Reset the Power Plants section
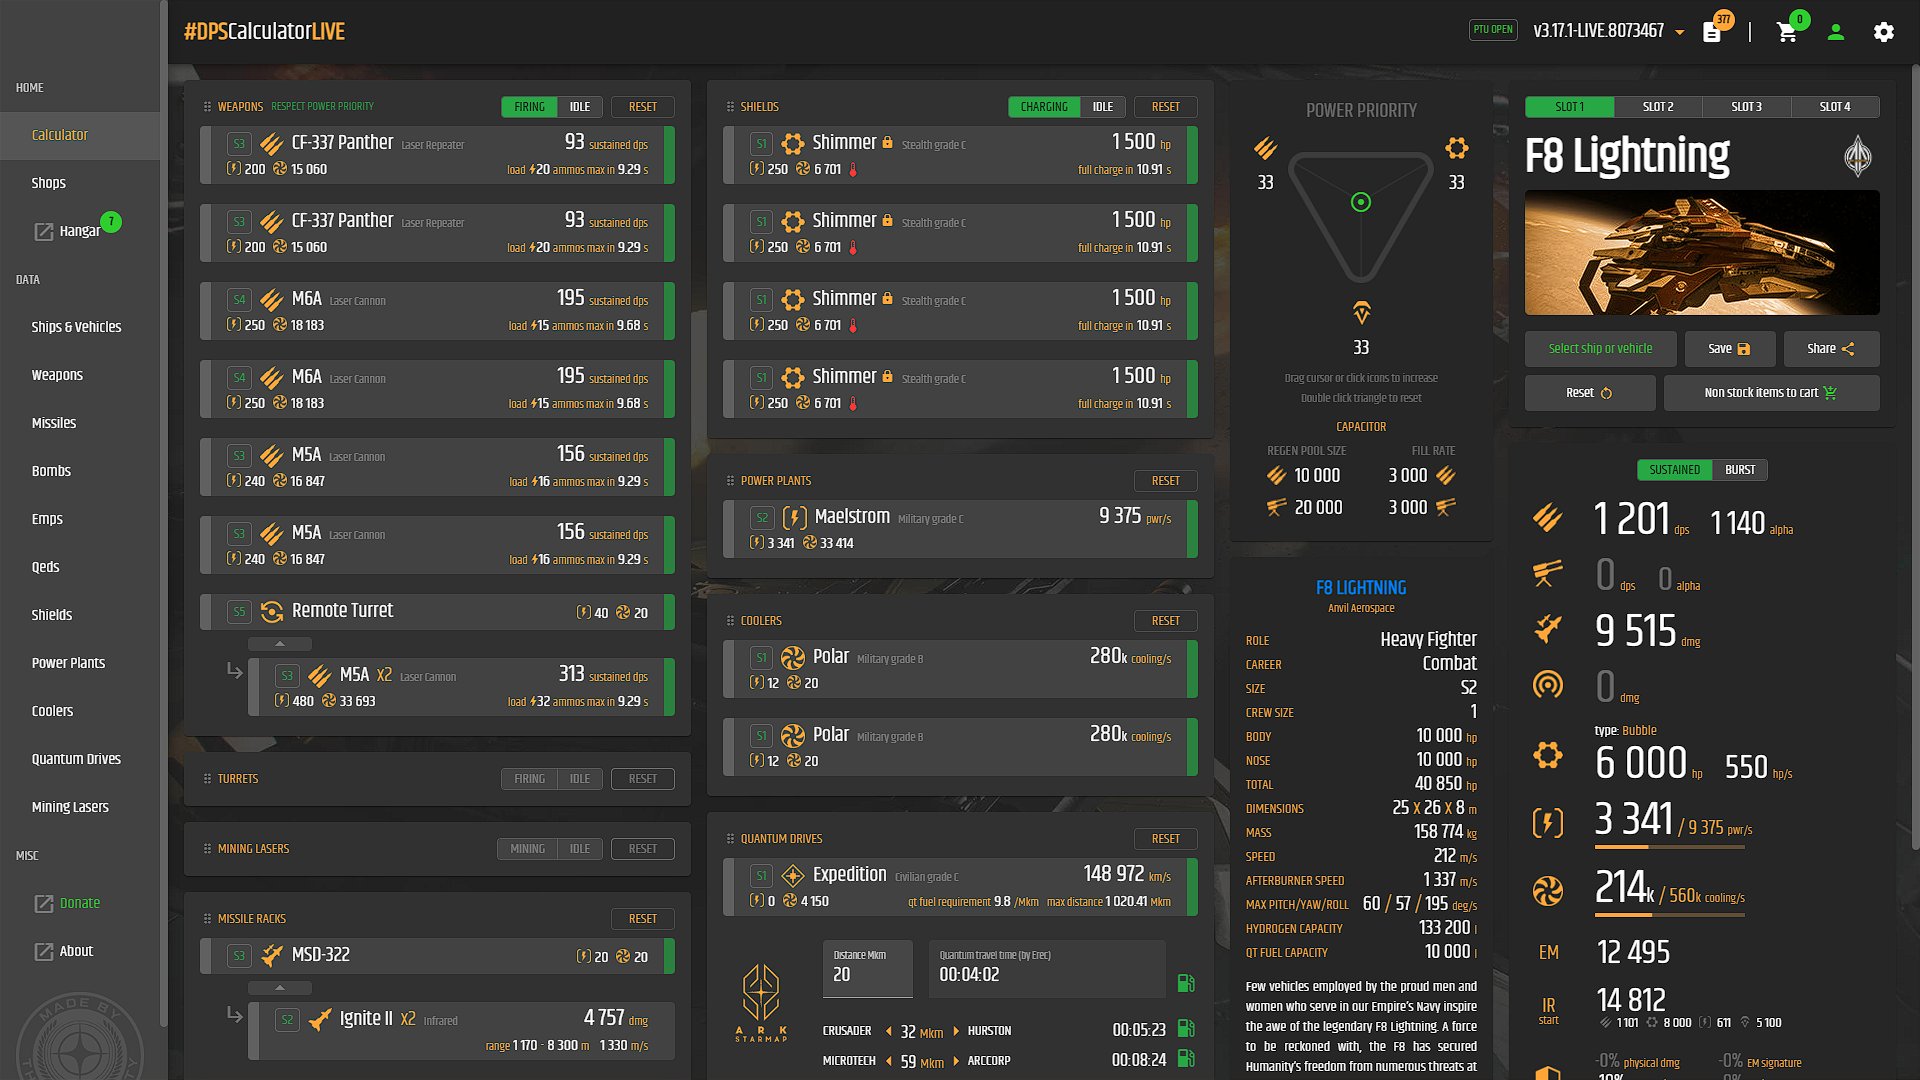The height and width of the screenshot is (1080, 1920). [x=1165, y=481]
